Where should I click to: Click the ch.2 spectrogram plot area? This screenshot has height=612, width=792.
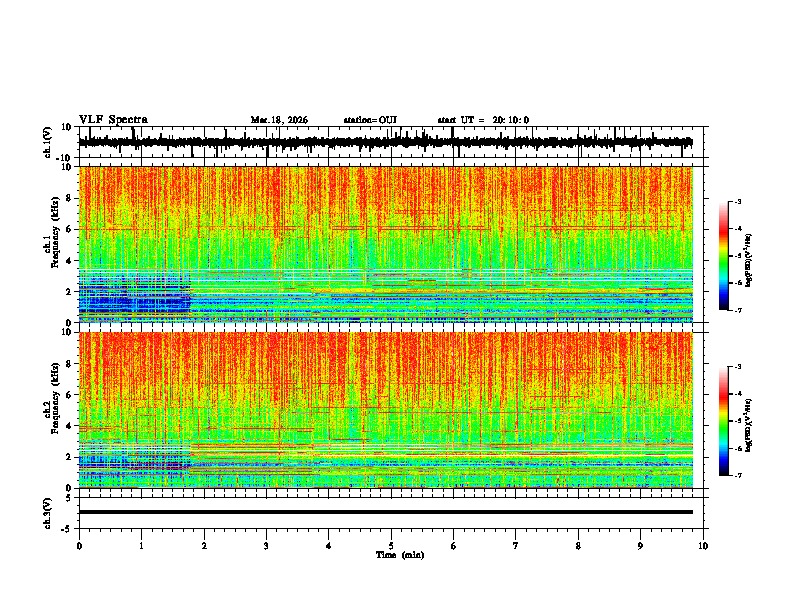tap(385, 410)
